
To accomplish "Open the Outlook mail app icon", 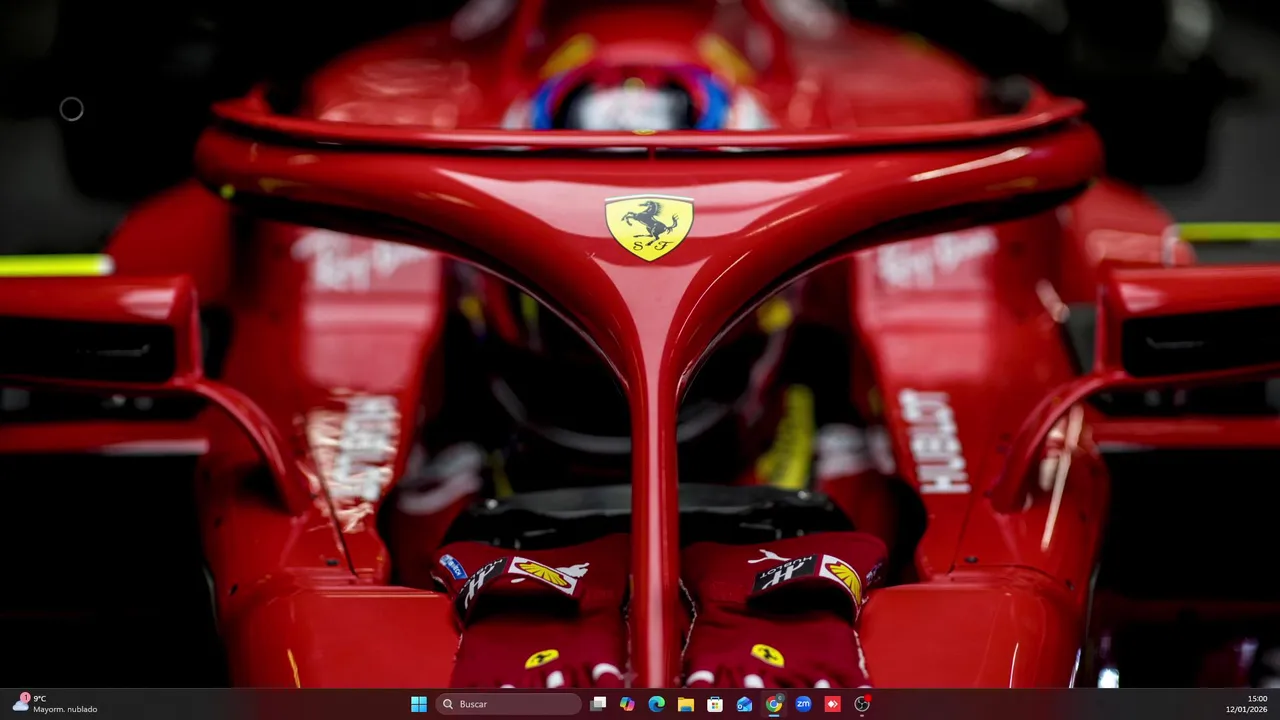I will tap(744, 704).
